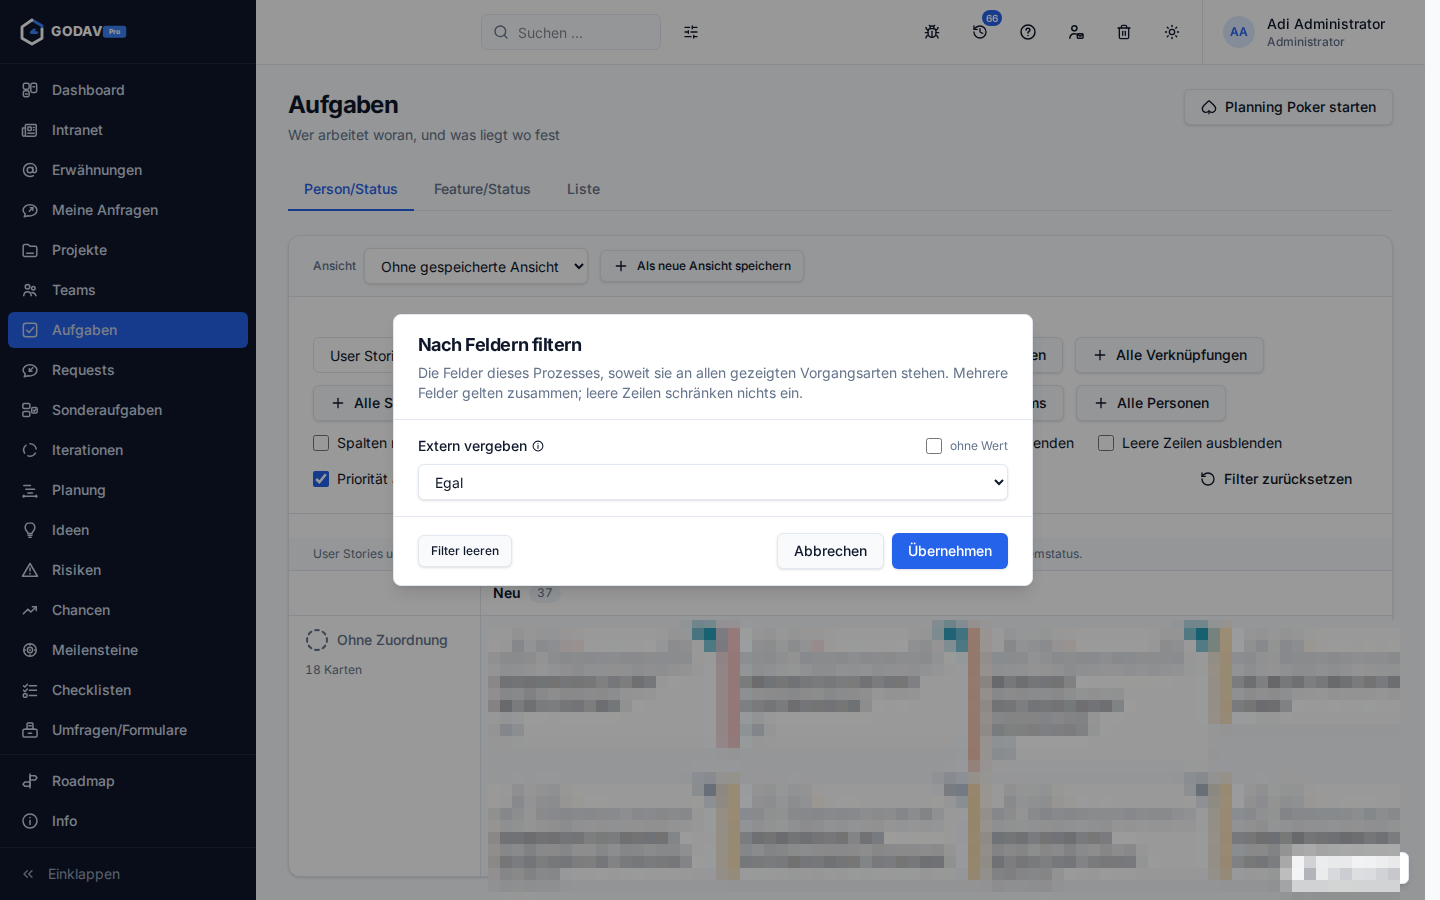Click the user settings icon in header
Screen dimensions: 1440x900
pyautogui.click(x=1076, y=32)
